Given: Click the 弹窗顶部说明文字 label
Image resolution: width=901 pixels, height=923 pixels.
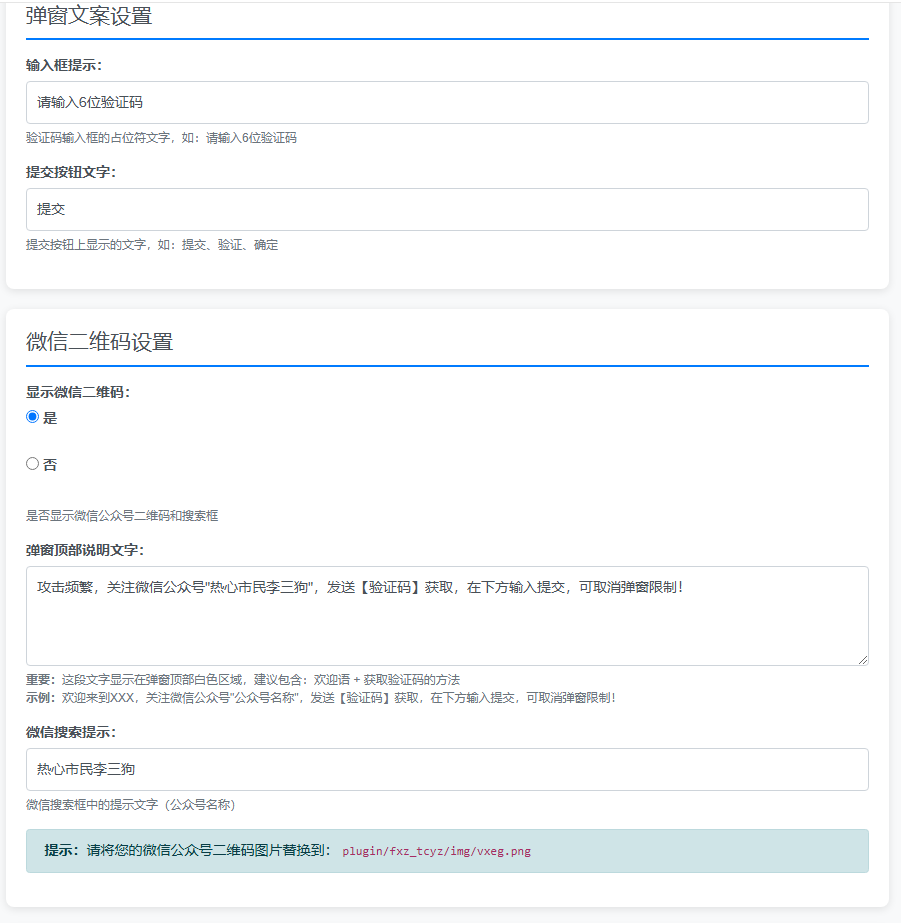Looking at the screenshot, I should pos(85,550).
